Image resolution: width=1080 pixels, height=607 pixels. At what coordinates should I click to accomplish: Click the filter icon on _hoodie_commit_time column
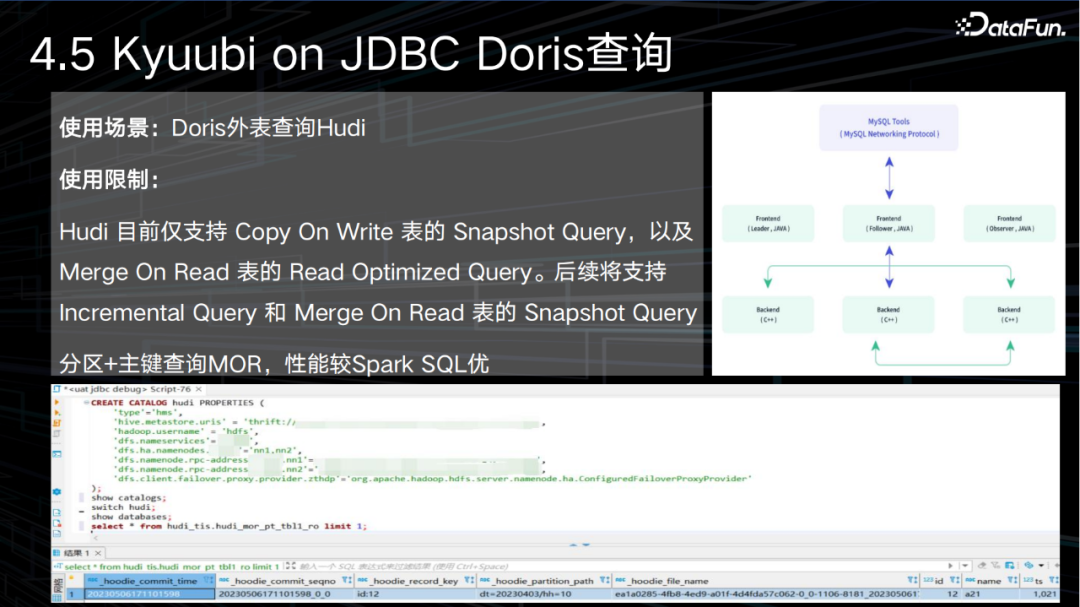pyautogui.click(x=208, y=580)
